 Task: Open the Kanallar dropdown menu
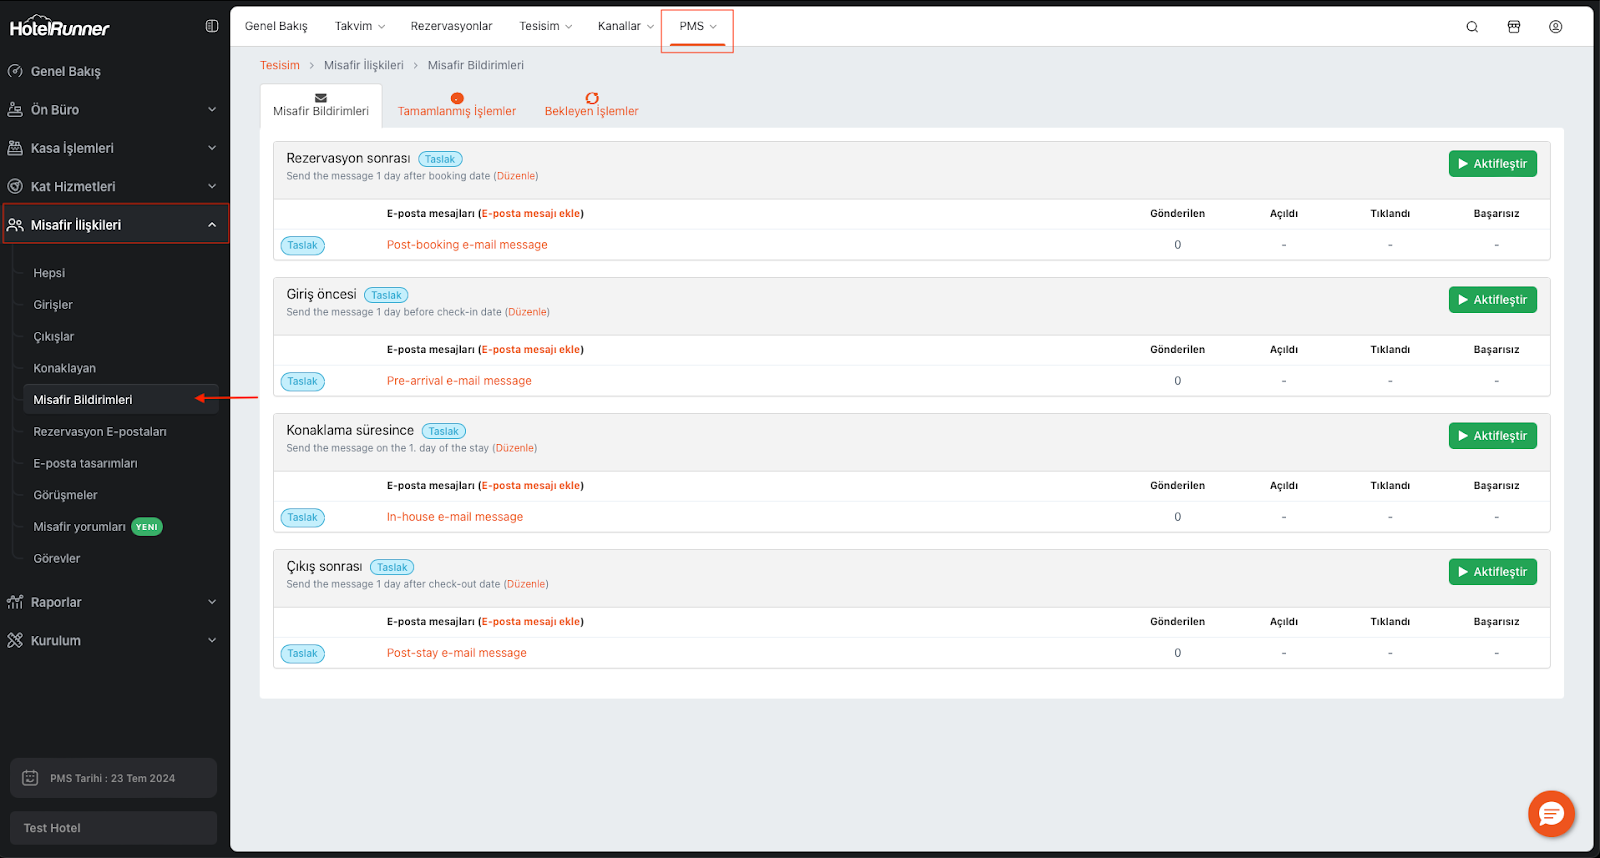coord(625,27)
